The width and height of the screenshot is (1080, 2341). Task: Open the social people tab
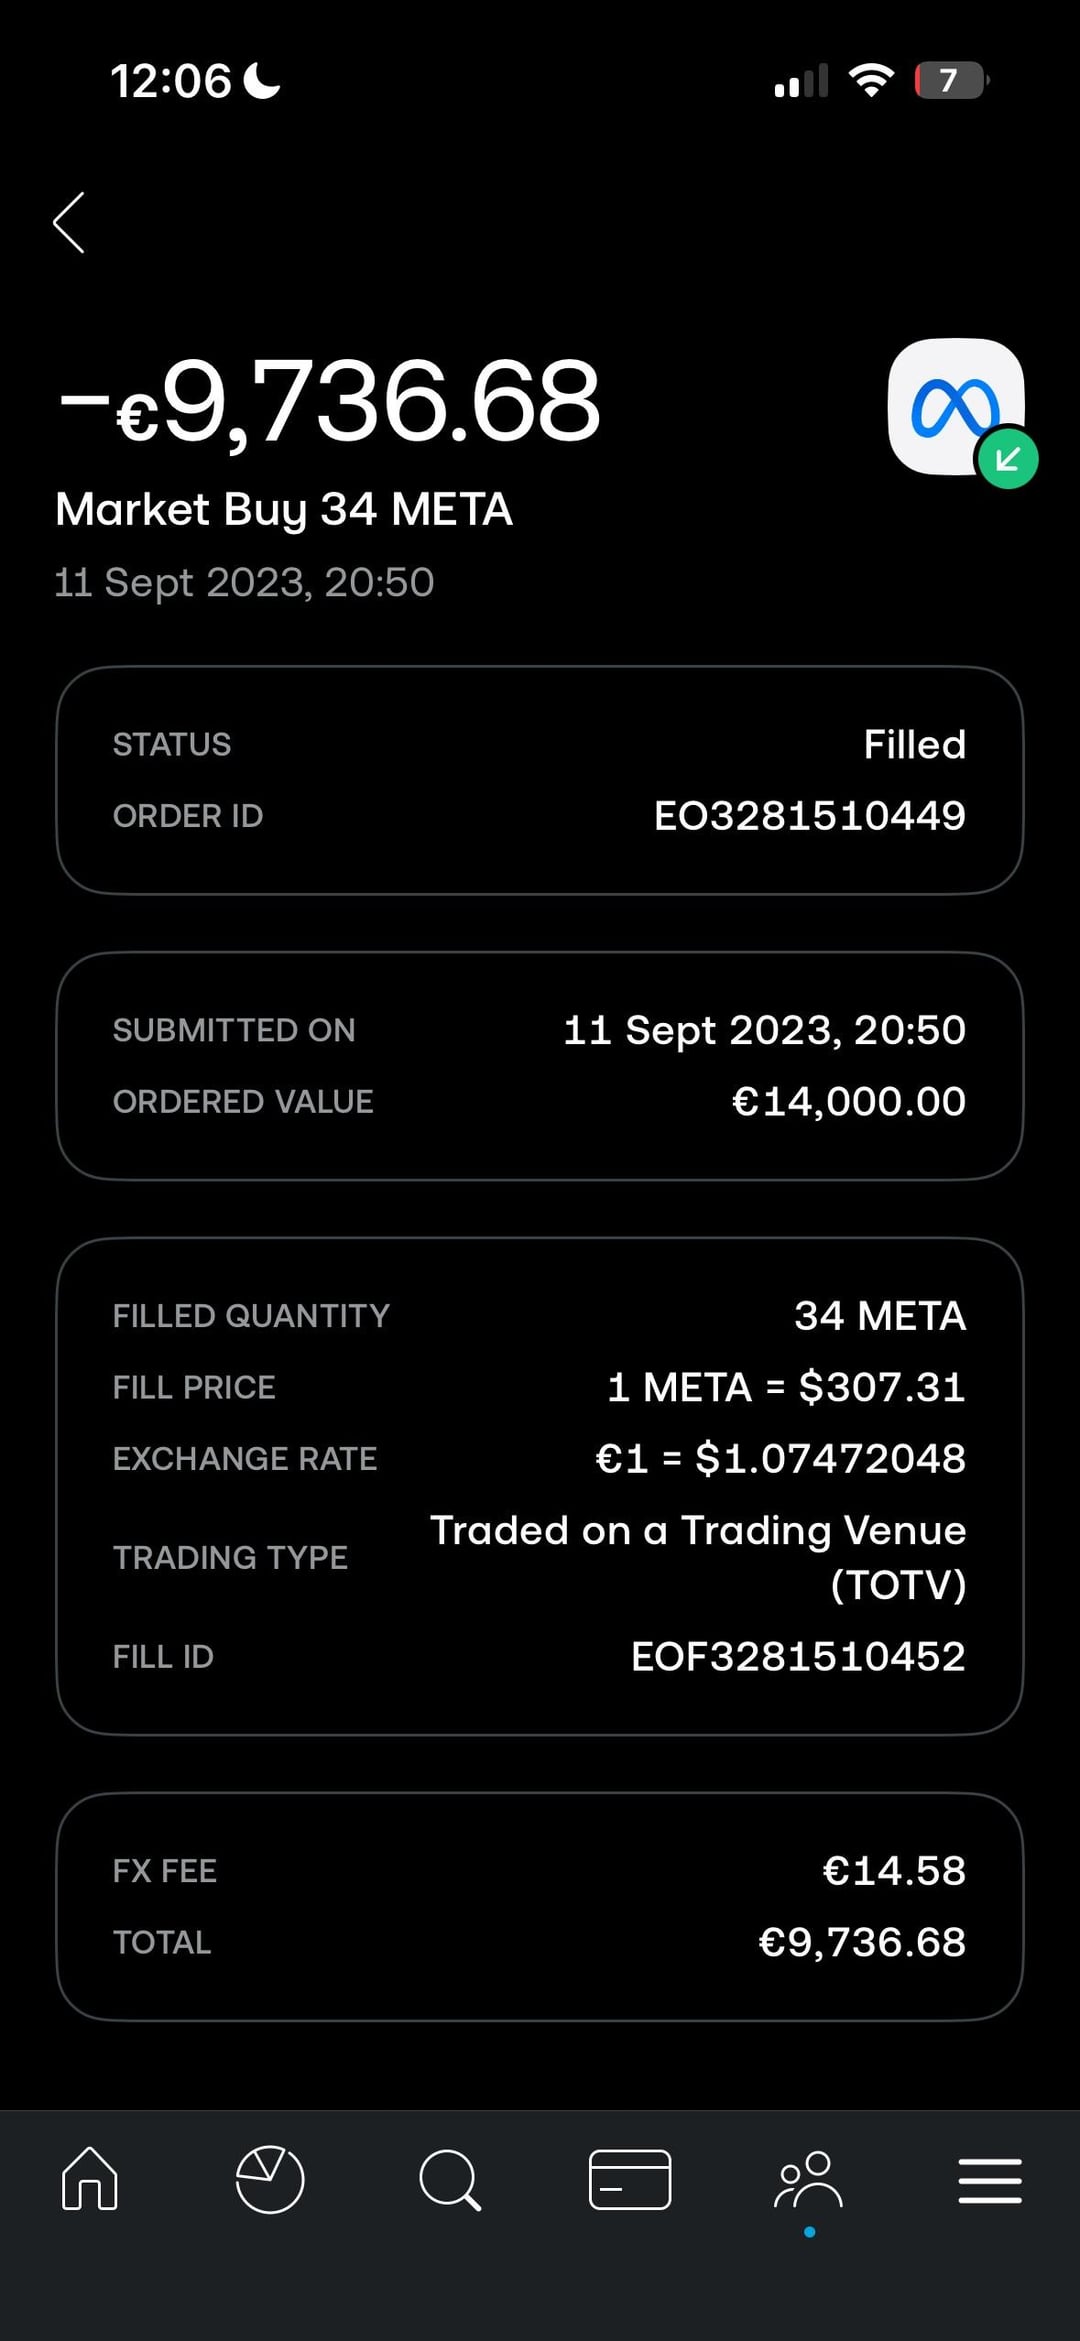(809, 2180)
